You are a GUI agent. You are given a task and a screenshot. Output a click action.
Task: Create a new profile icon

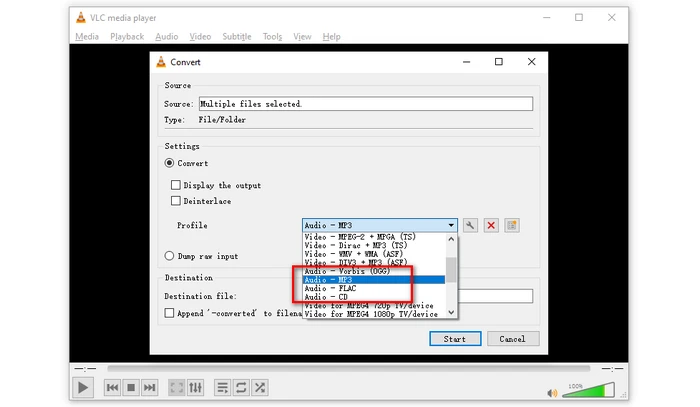tap(512, 226)
